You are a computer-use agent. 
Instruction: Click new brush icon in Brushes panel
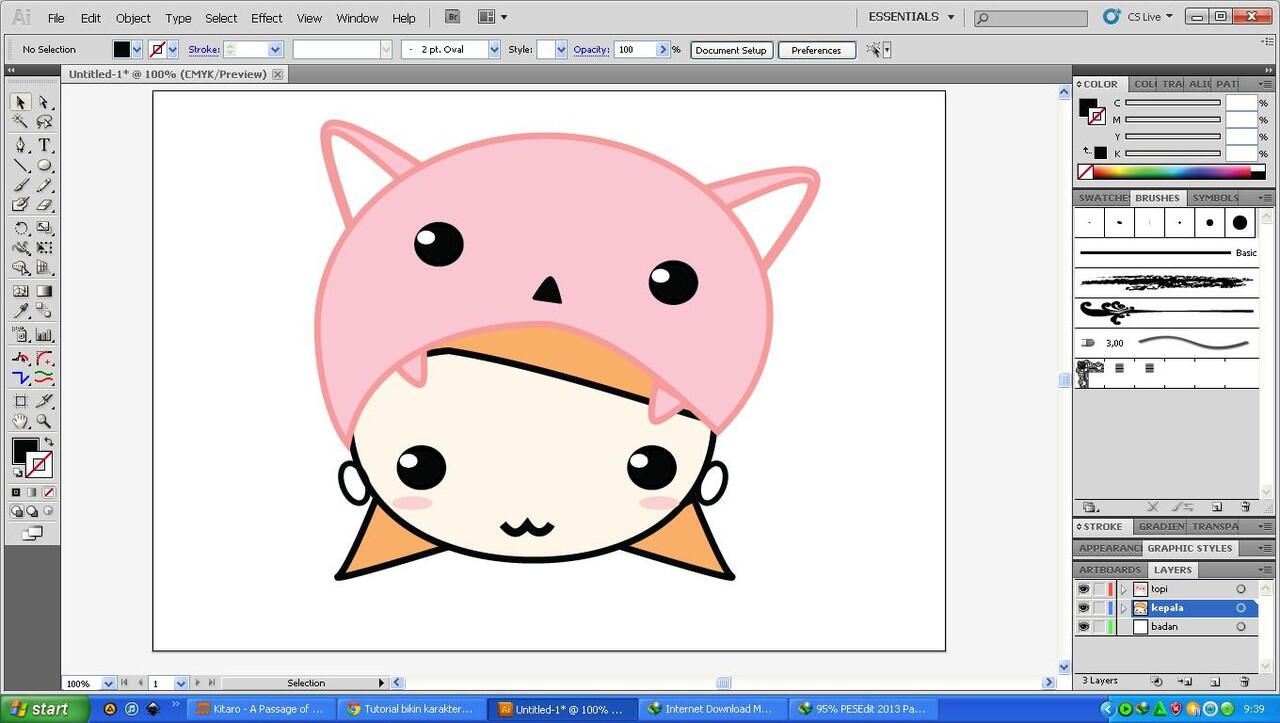1217,507
